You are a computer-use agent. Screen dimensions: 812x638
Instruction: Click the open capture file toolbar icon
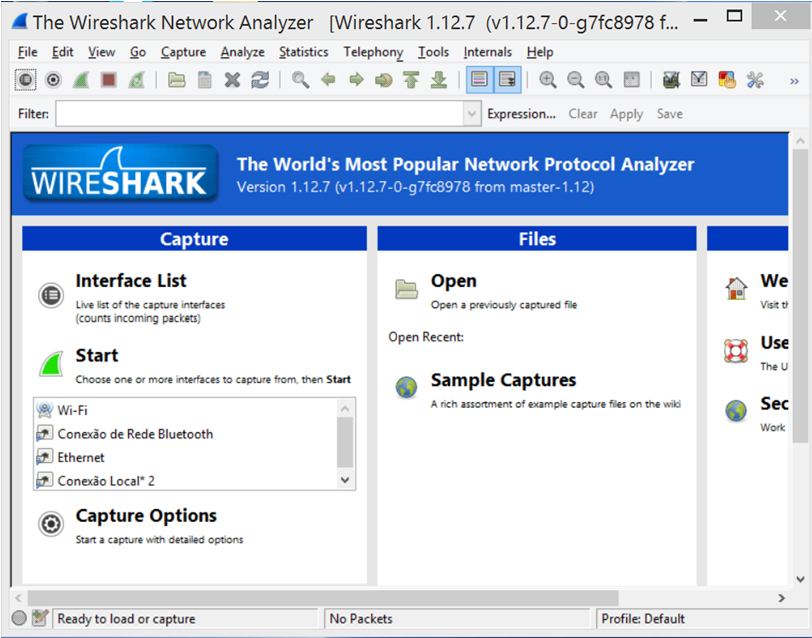[177, 80]
